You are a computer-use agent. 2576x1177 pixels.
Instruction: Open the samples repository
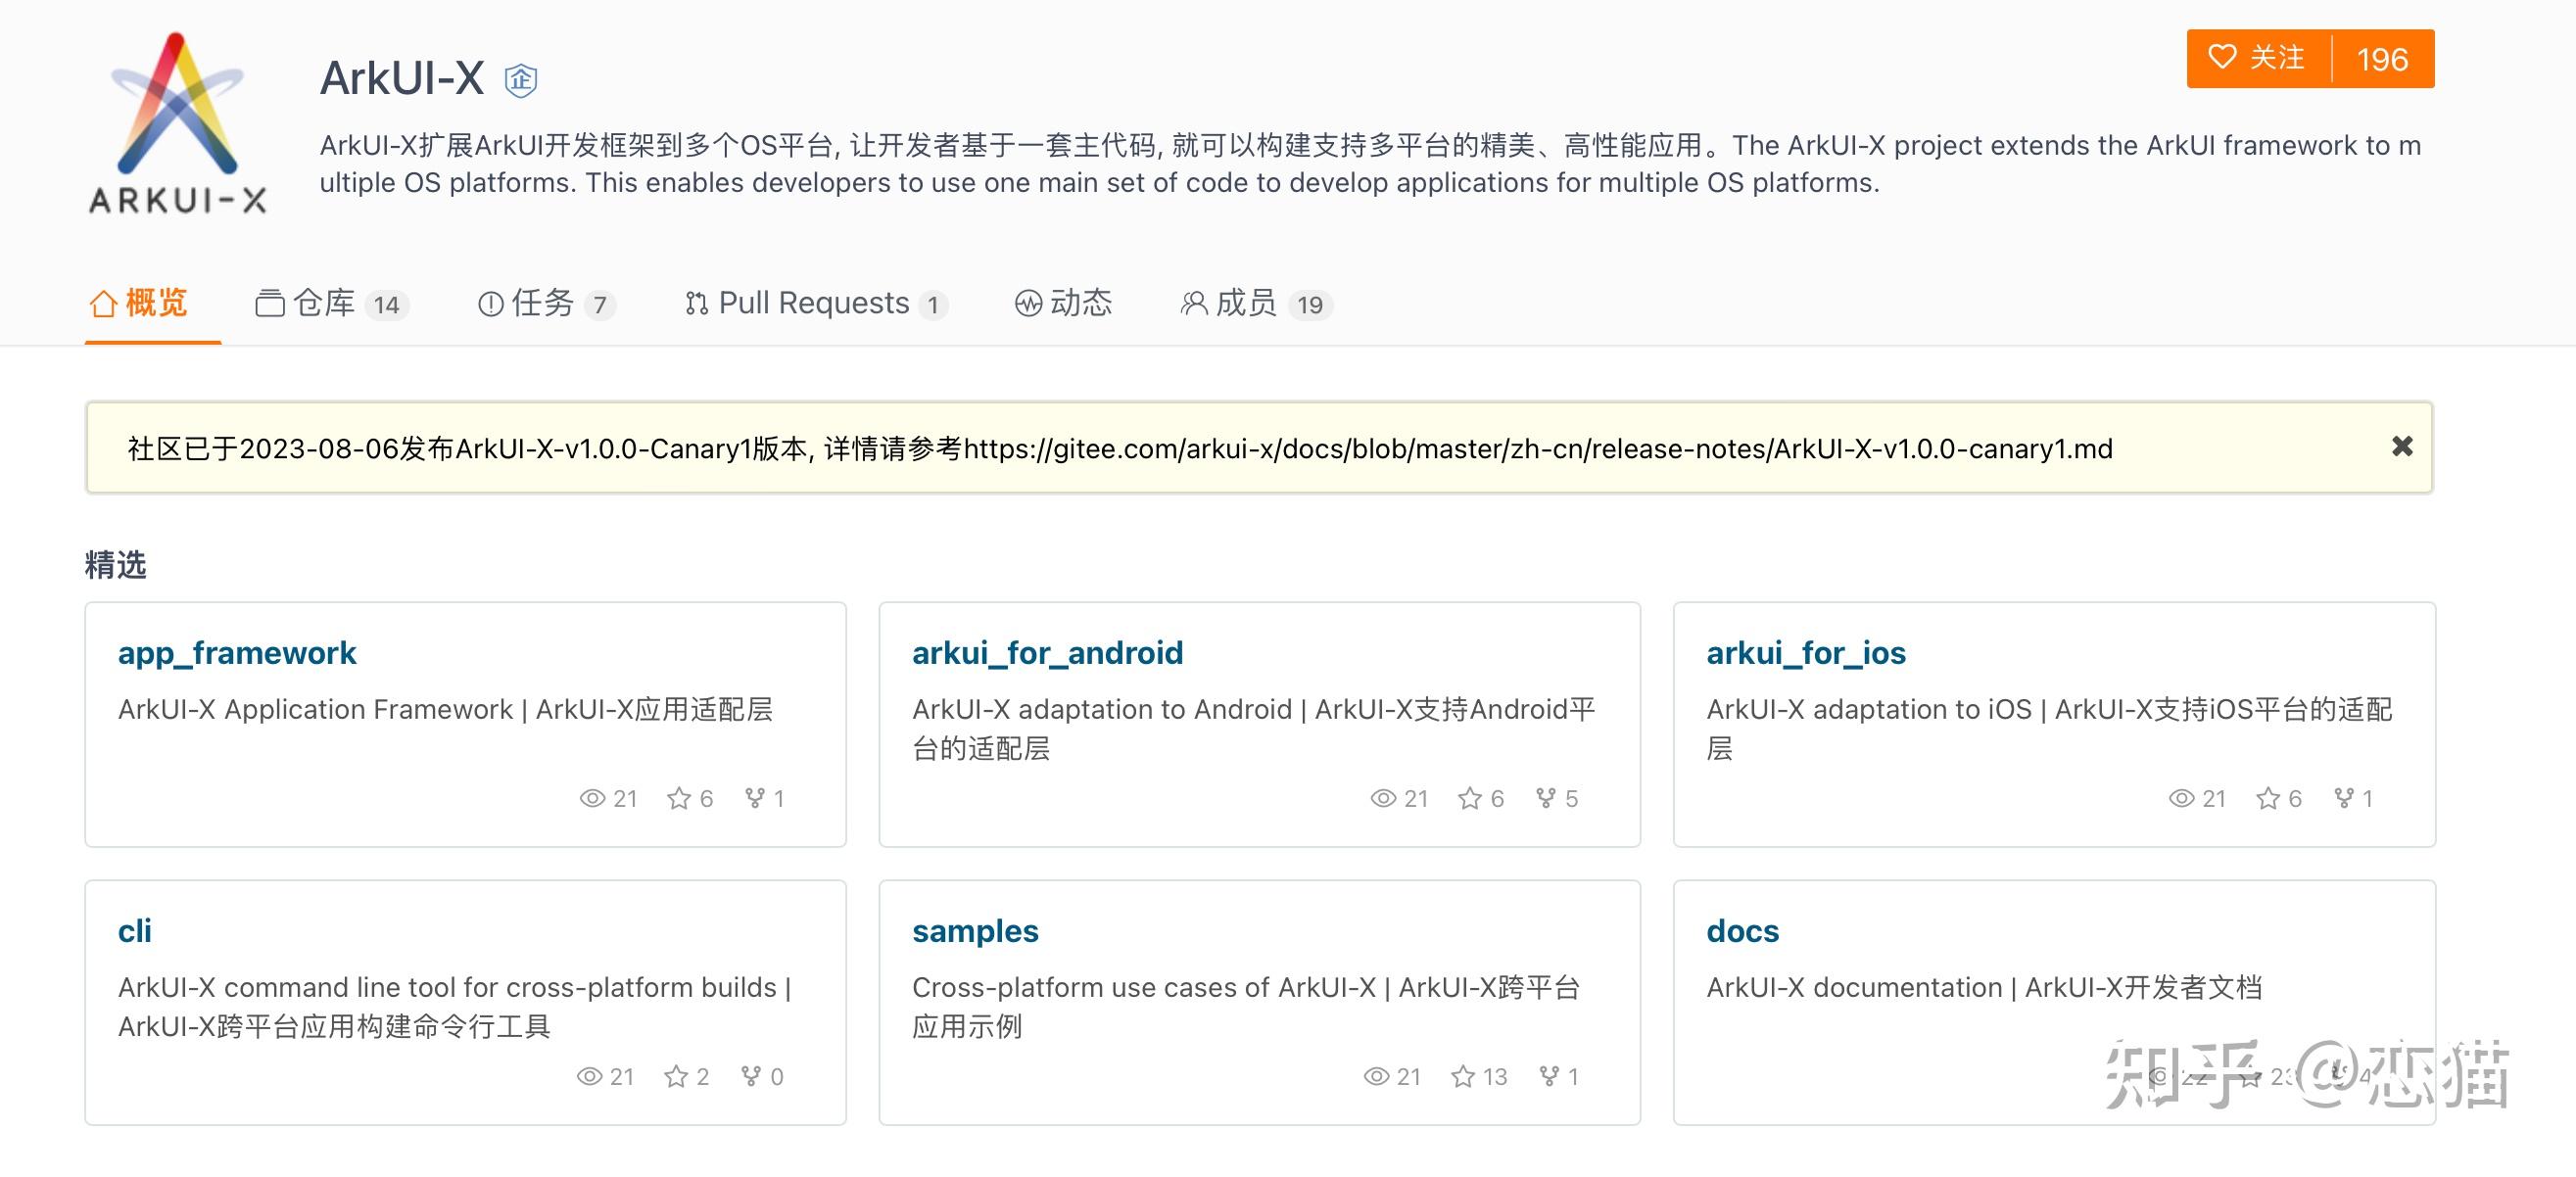pyautogui.click(x=975, y=931)
